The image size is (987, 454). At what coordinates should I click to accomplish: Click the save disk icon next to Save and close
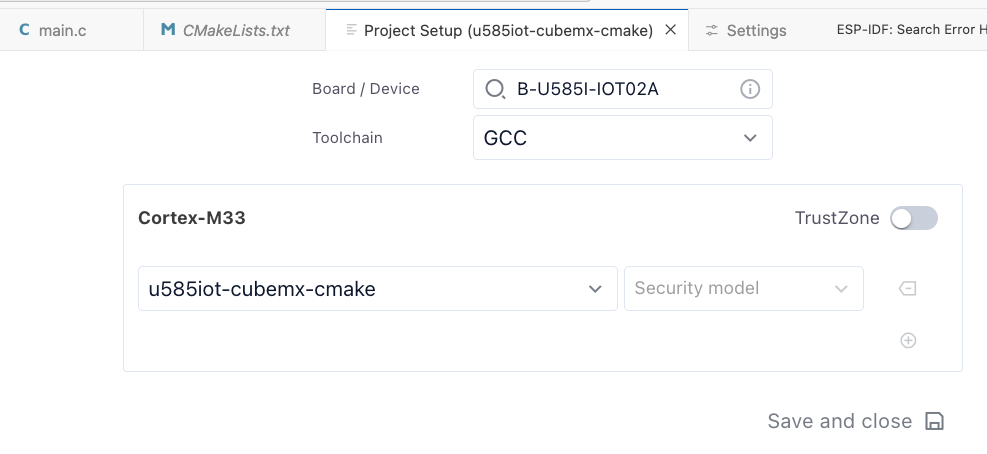pyautogui.click(x=935, y=421)
